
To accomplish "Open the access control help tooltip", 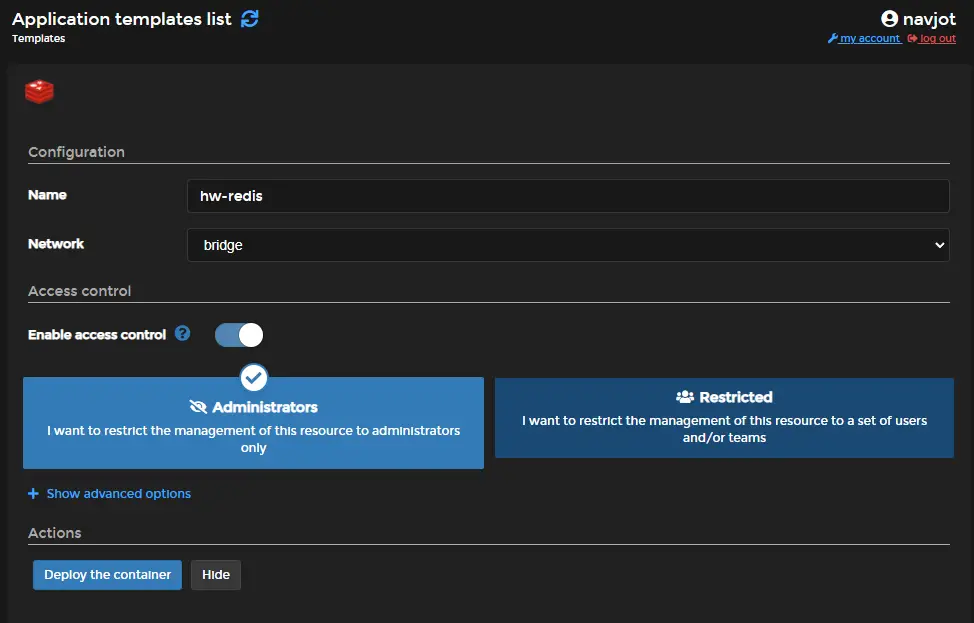I will [x=182, y=334].
